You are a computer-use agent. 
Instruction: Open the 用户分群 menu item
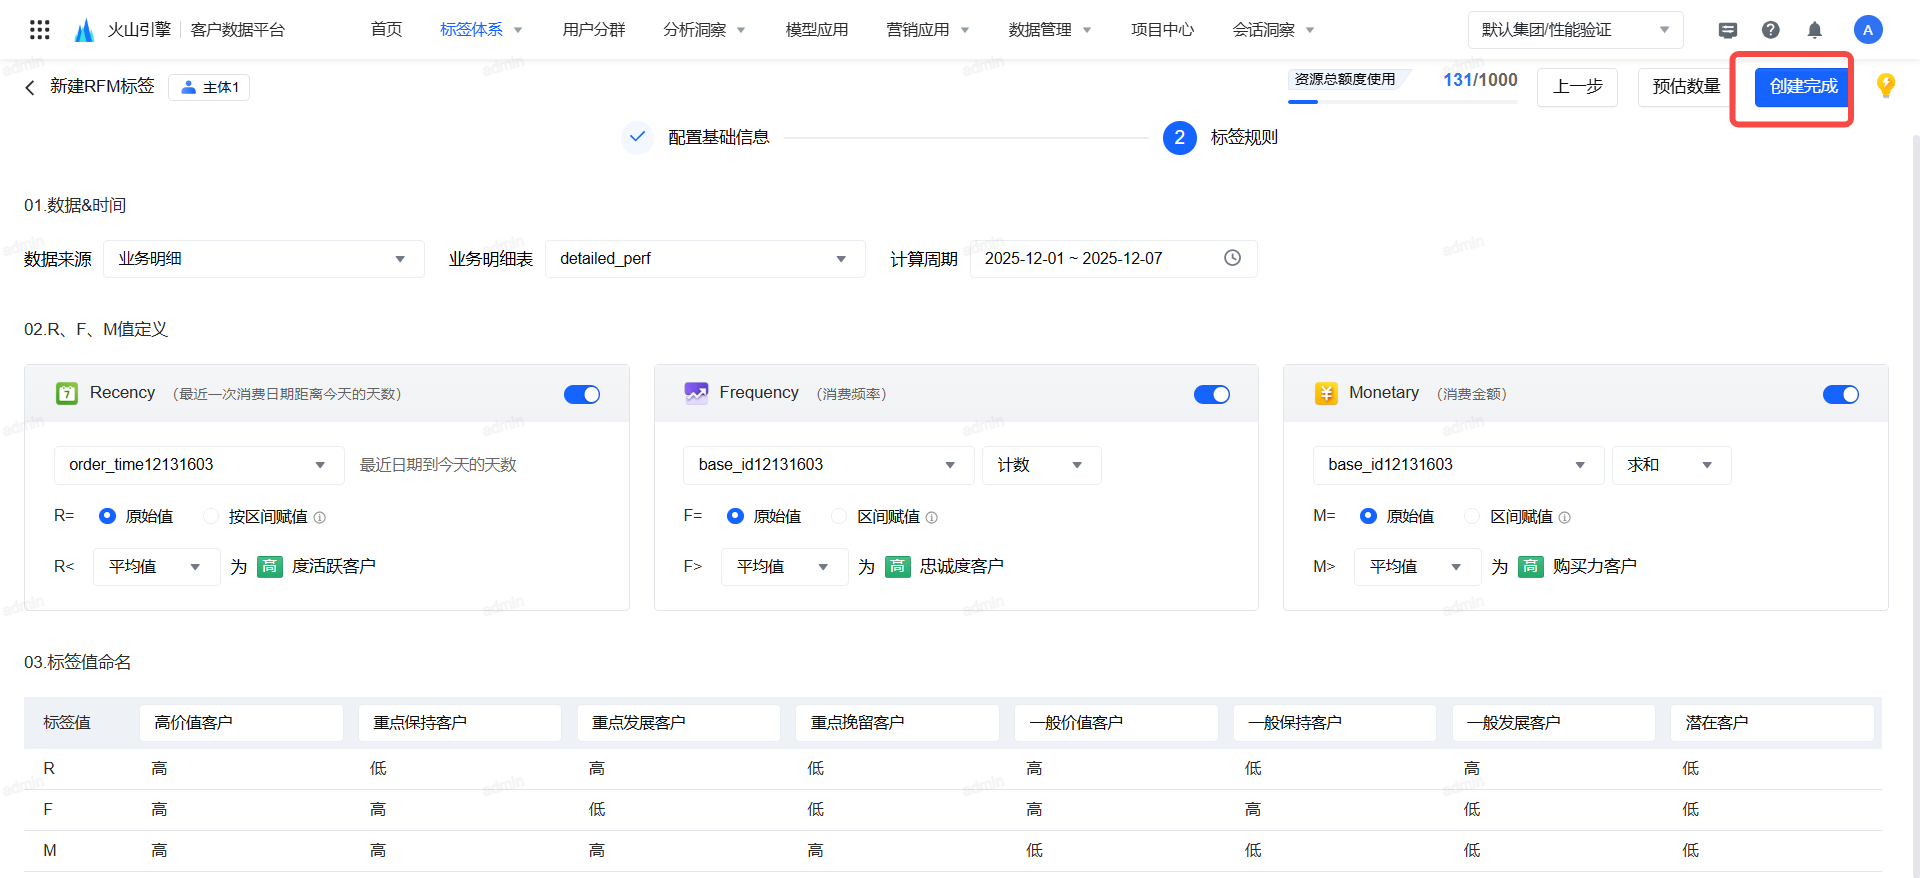[593, 30]
